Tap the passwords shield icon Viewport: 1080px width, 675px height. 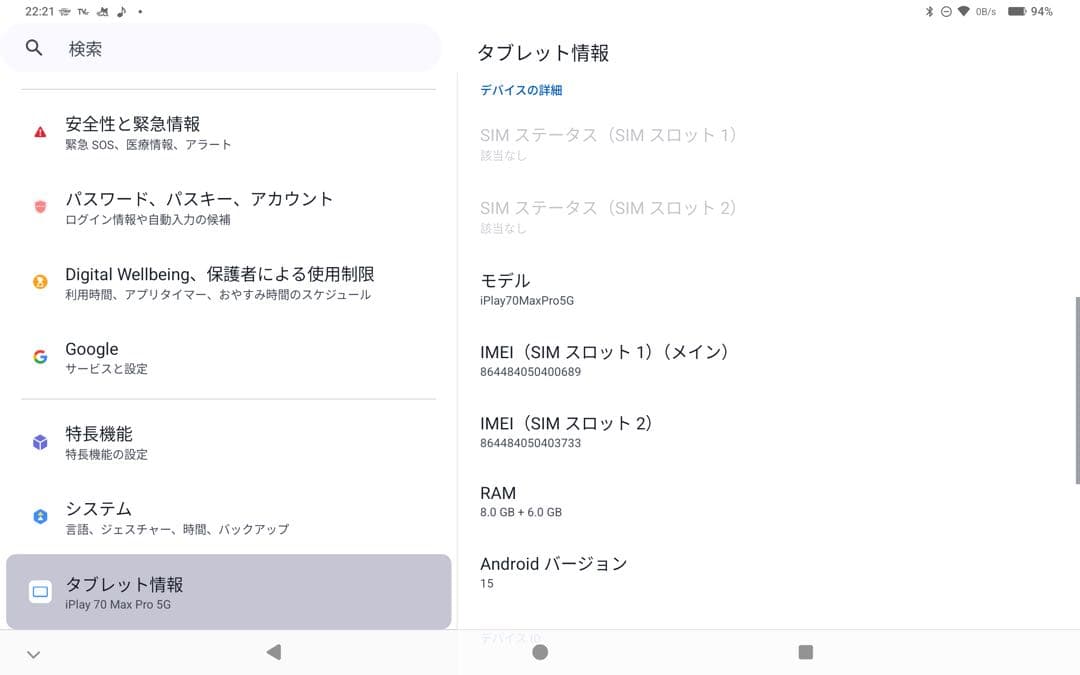click(40, 207)
